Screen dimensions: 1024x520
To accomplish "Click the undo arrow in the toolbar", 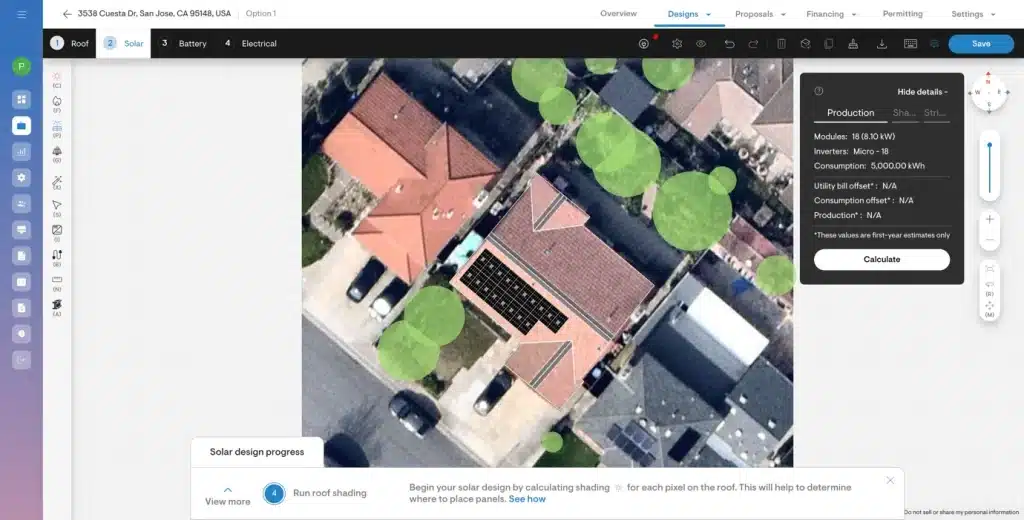I will 729,44.
